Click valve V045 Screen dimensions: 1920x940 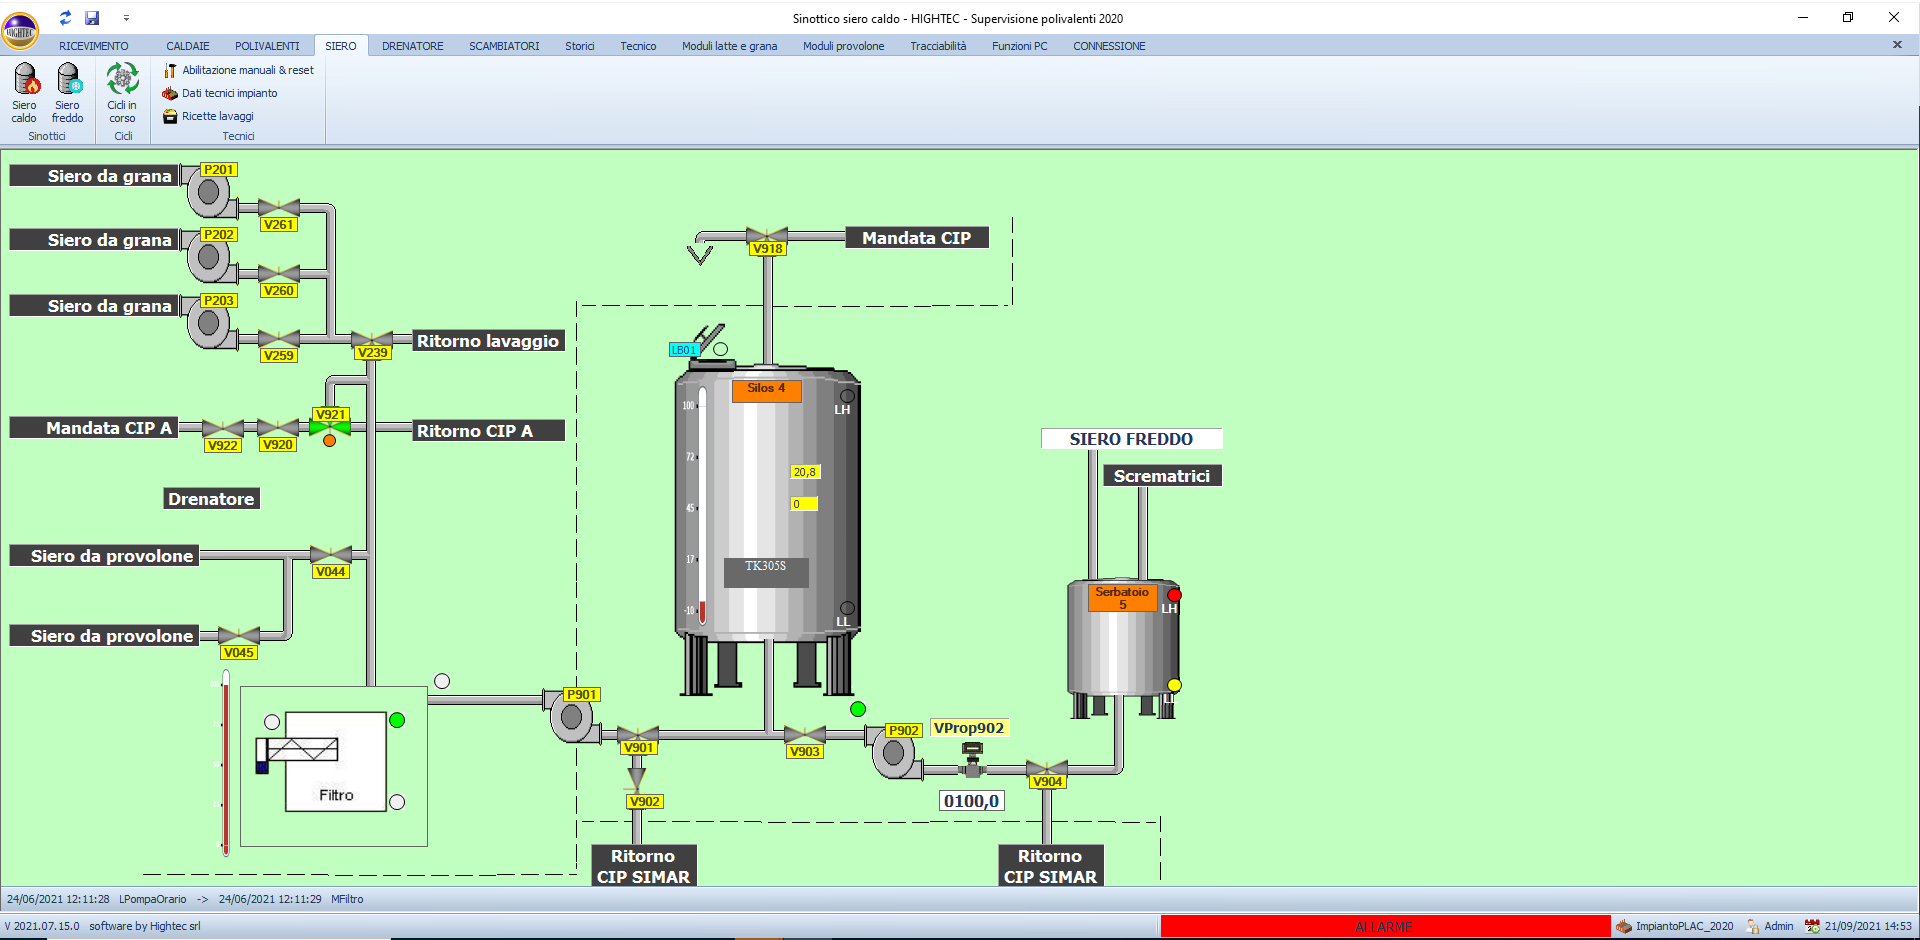click(x=238, y=636)
